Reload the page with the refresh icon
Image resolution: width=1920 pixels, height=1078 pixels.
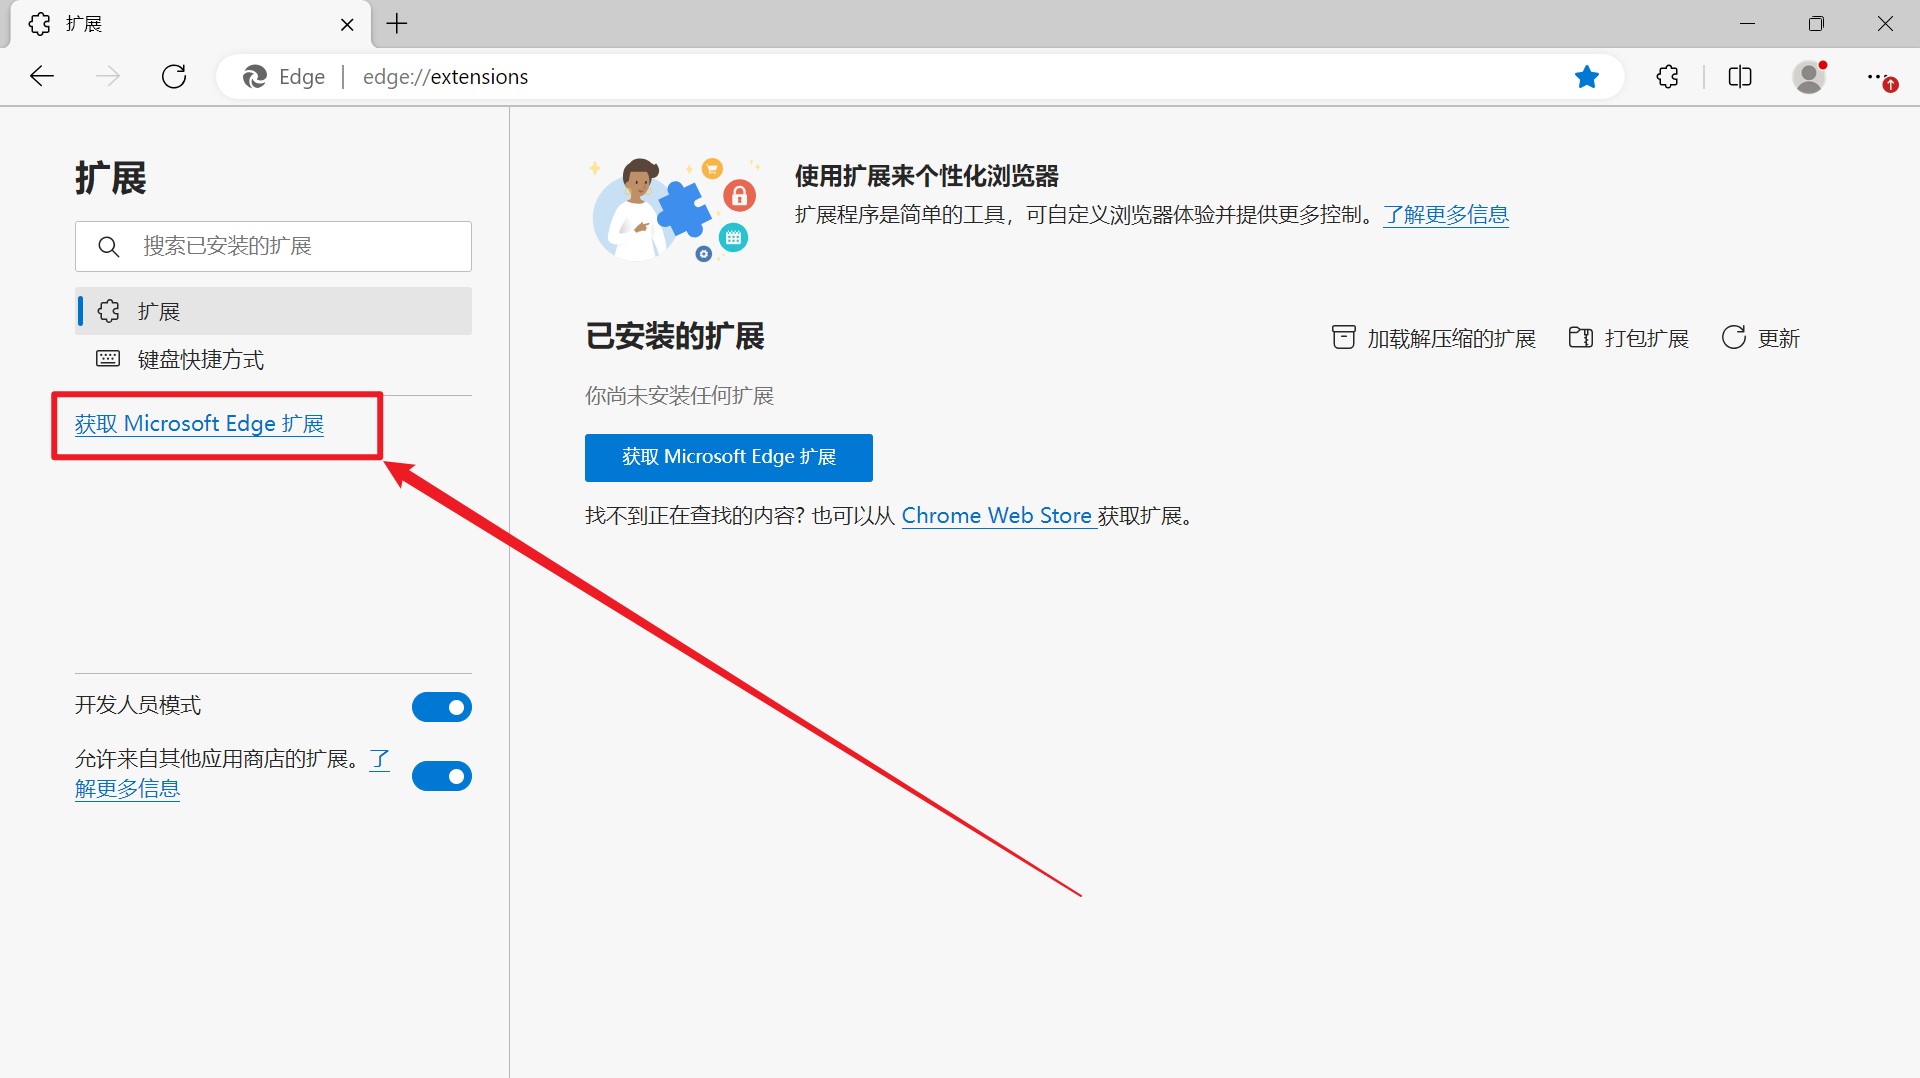(174, 76)
